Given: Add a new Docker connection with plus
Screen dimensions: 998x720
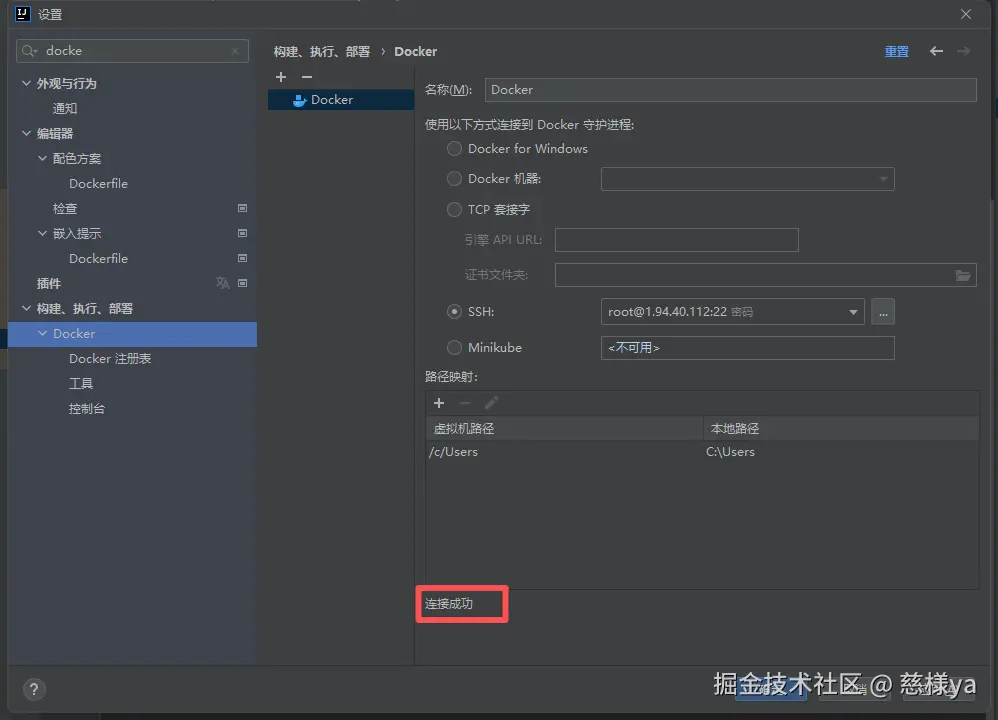Looking at the screenshot, I should pos(281,77).
